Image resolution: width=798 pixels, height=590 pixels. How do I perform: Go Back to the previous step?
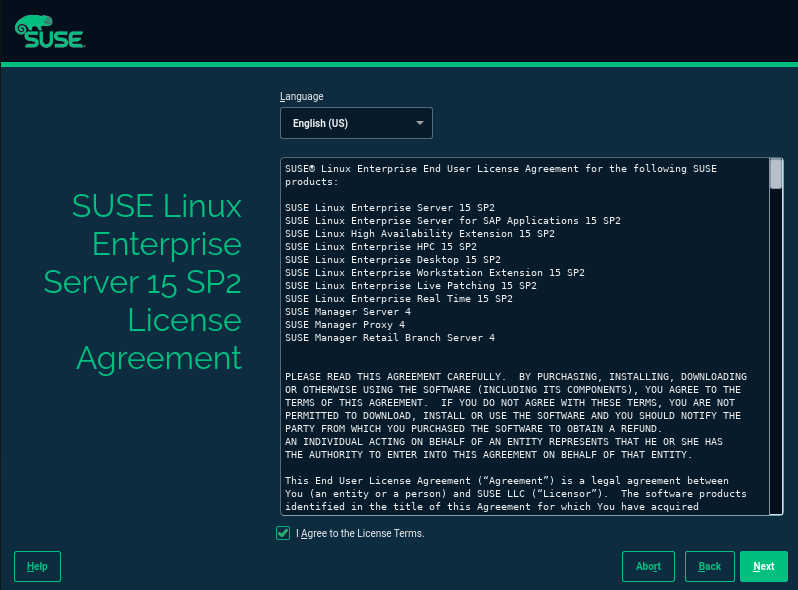pos(709,566)
